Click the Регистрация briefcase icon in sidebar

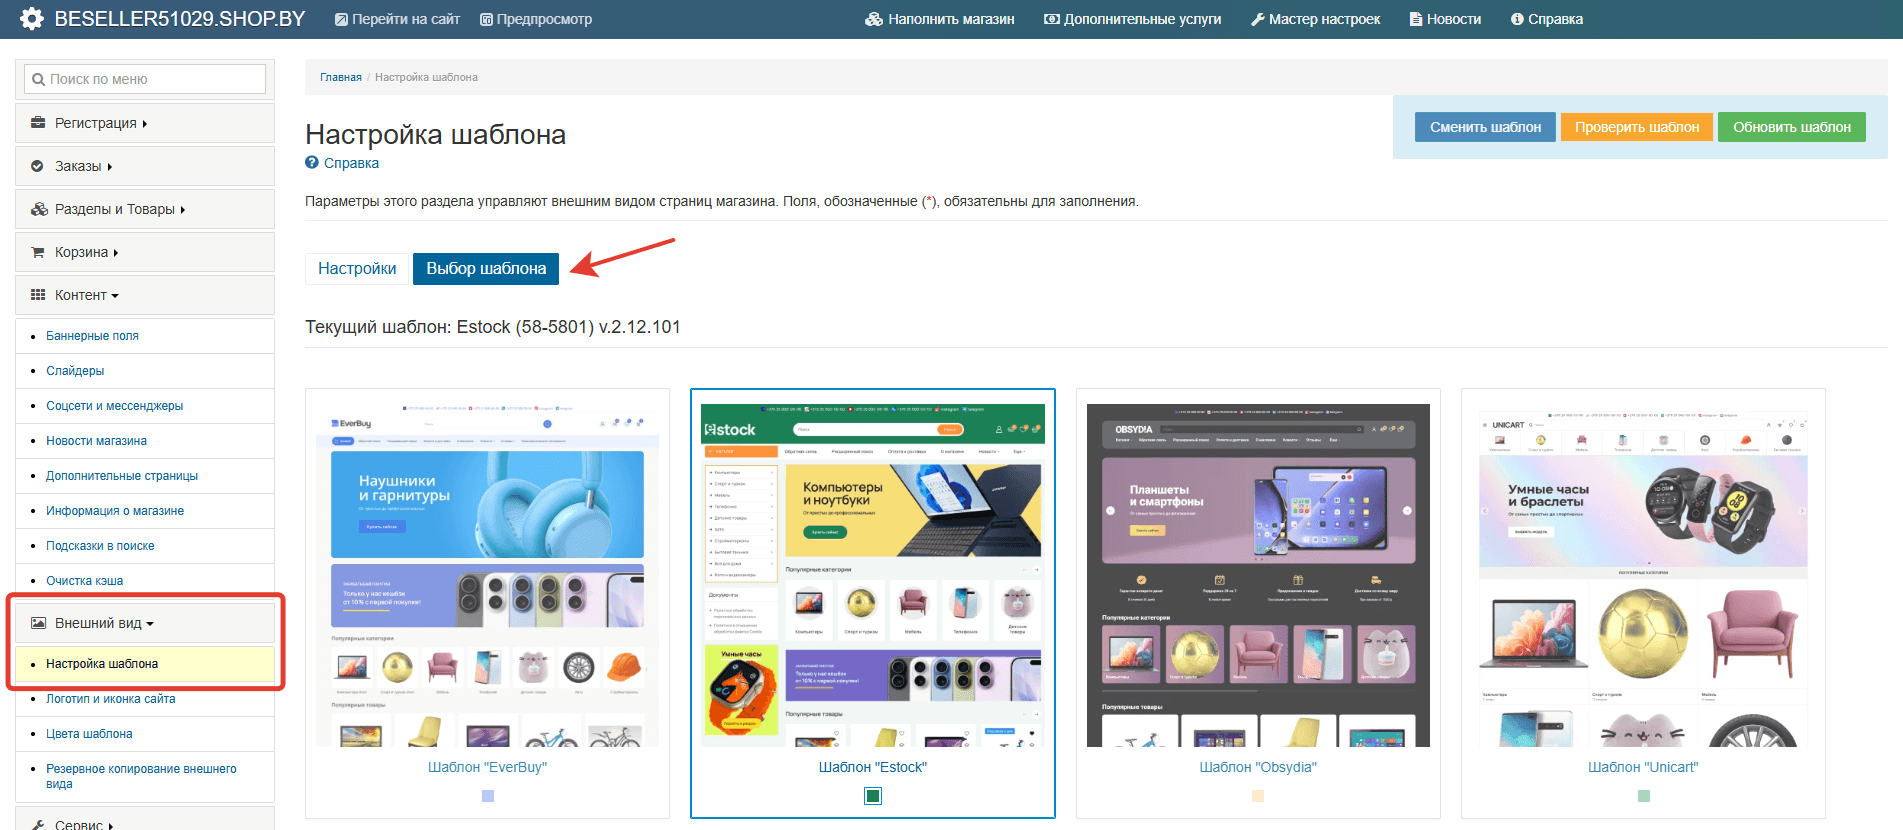pos(38,123)
